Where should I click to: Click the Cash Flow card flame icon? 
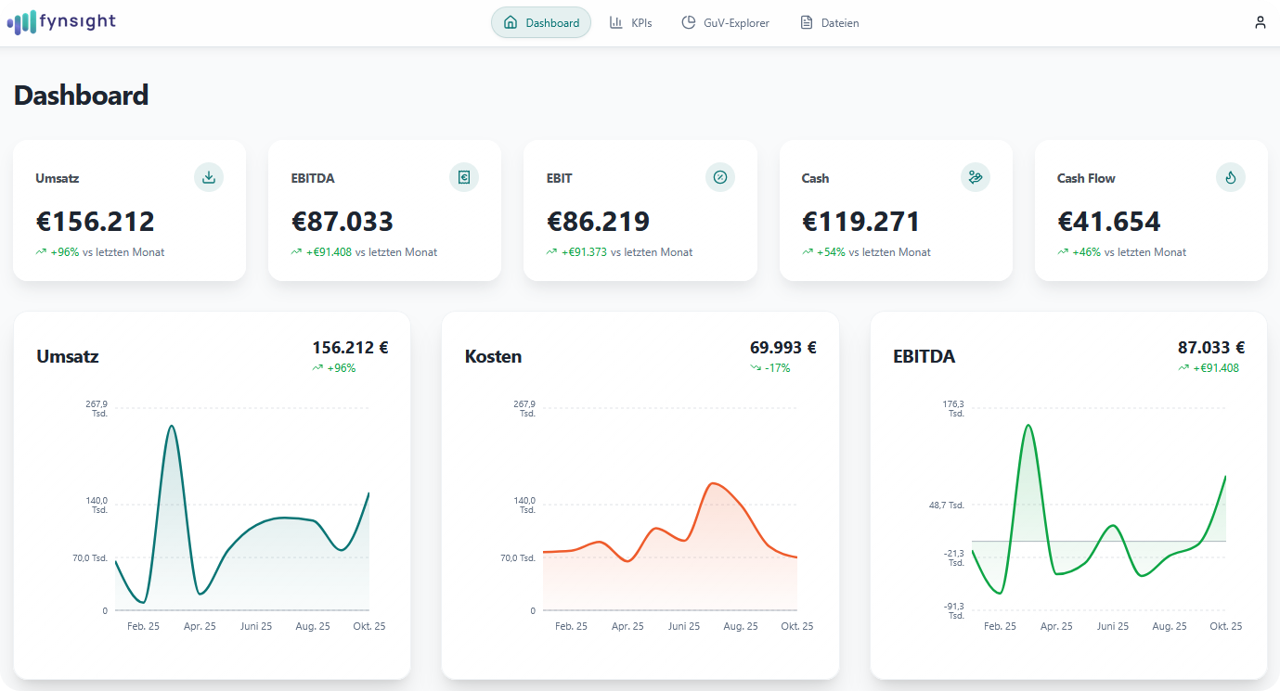click(x=1231, y=177)
